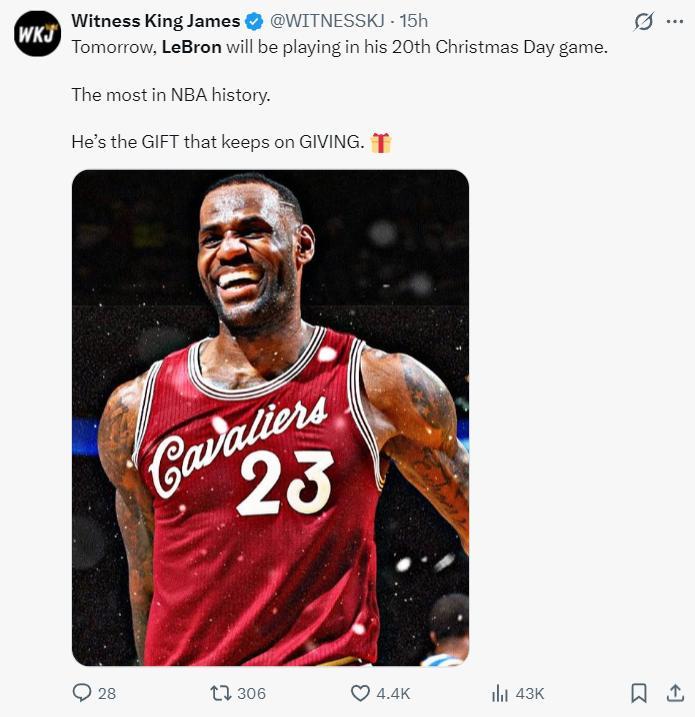The height and width of the screenshot is (717, 695).
Task: Bookmark this tweet
Action: coord(639,692)
